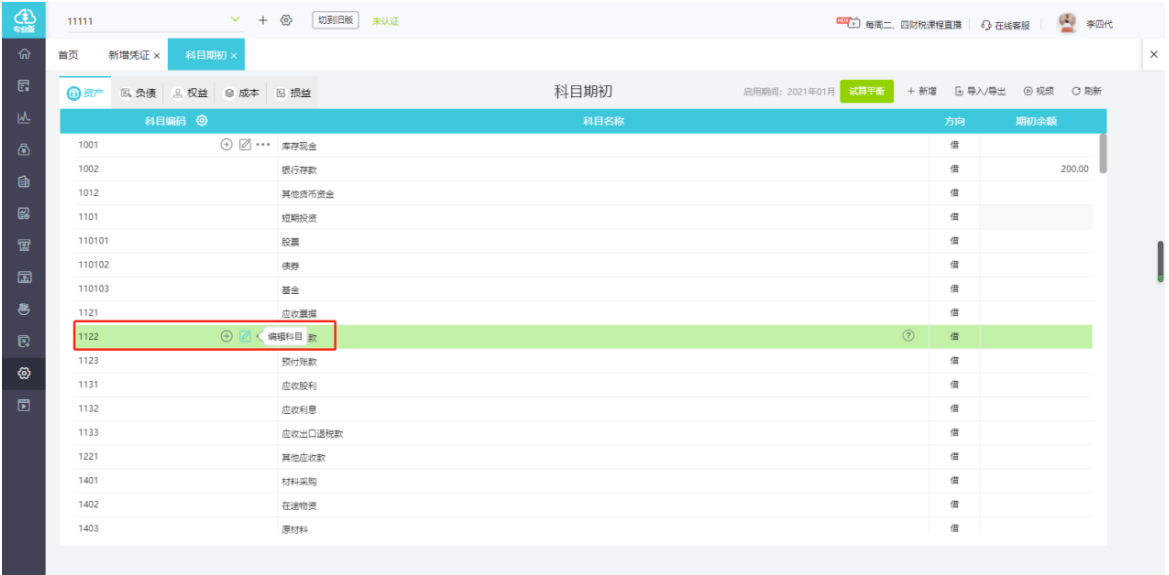This screenshot has height=575, width=1169.
Task: Open the money bag icon in sidebar
Action: 24,149
